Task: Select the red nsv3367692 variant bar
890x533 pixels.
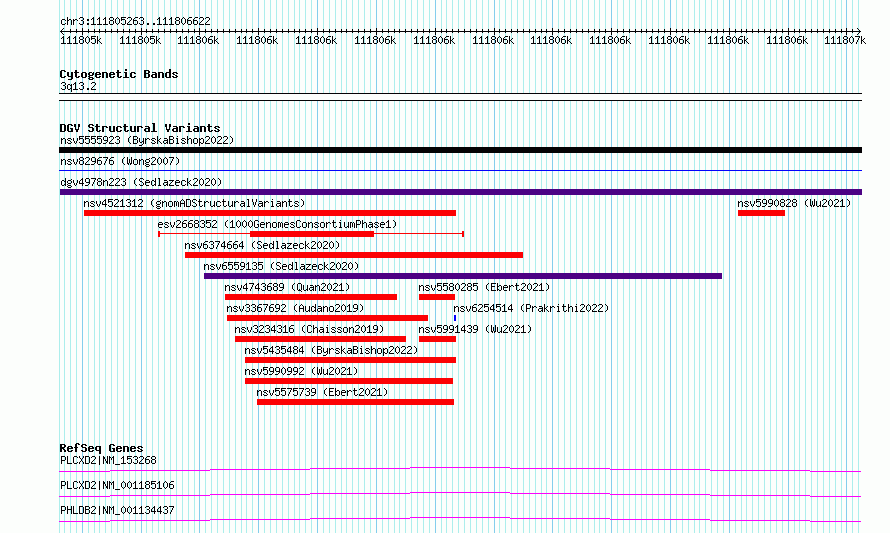Action: 327,318
